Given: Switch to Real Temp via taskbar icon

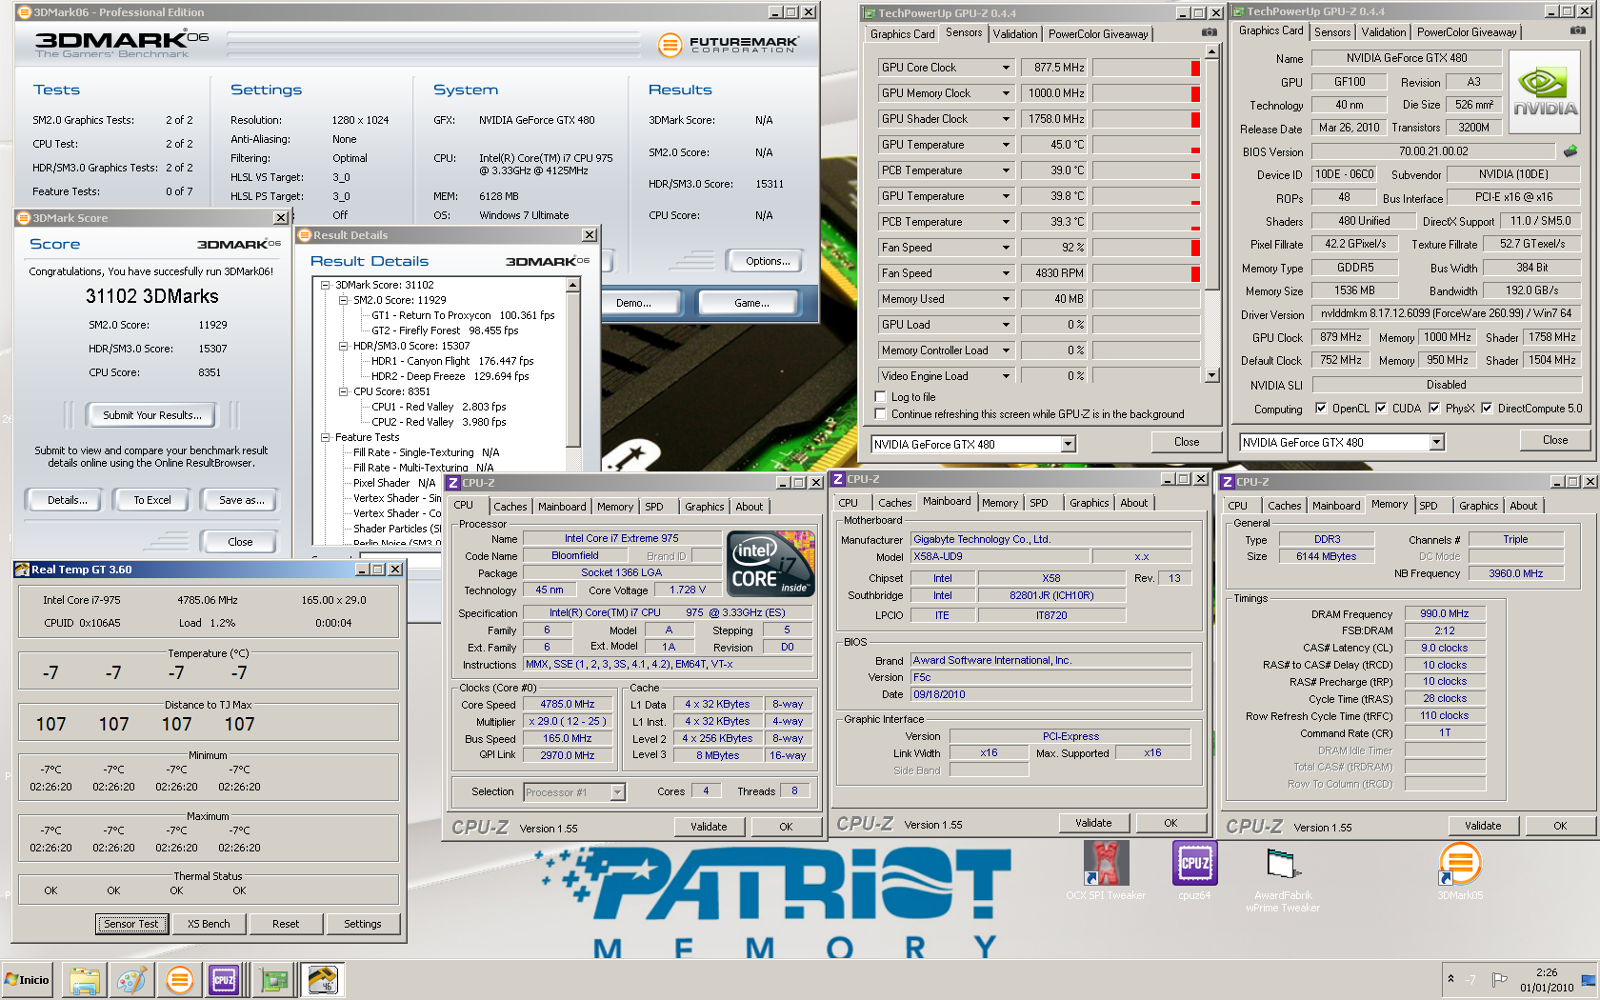Looking at the screenshot, I should point(322,980).
